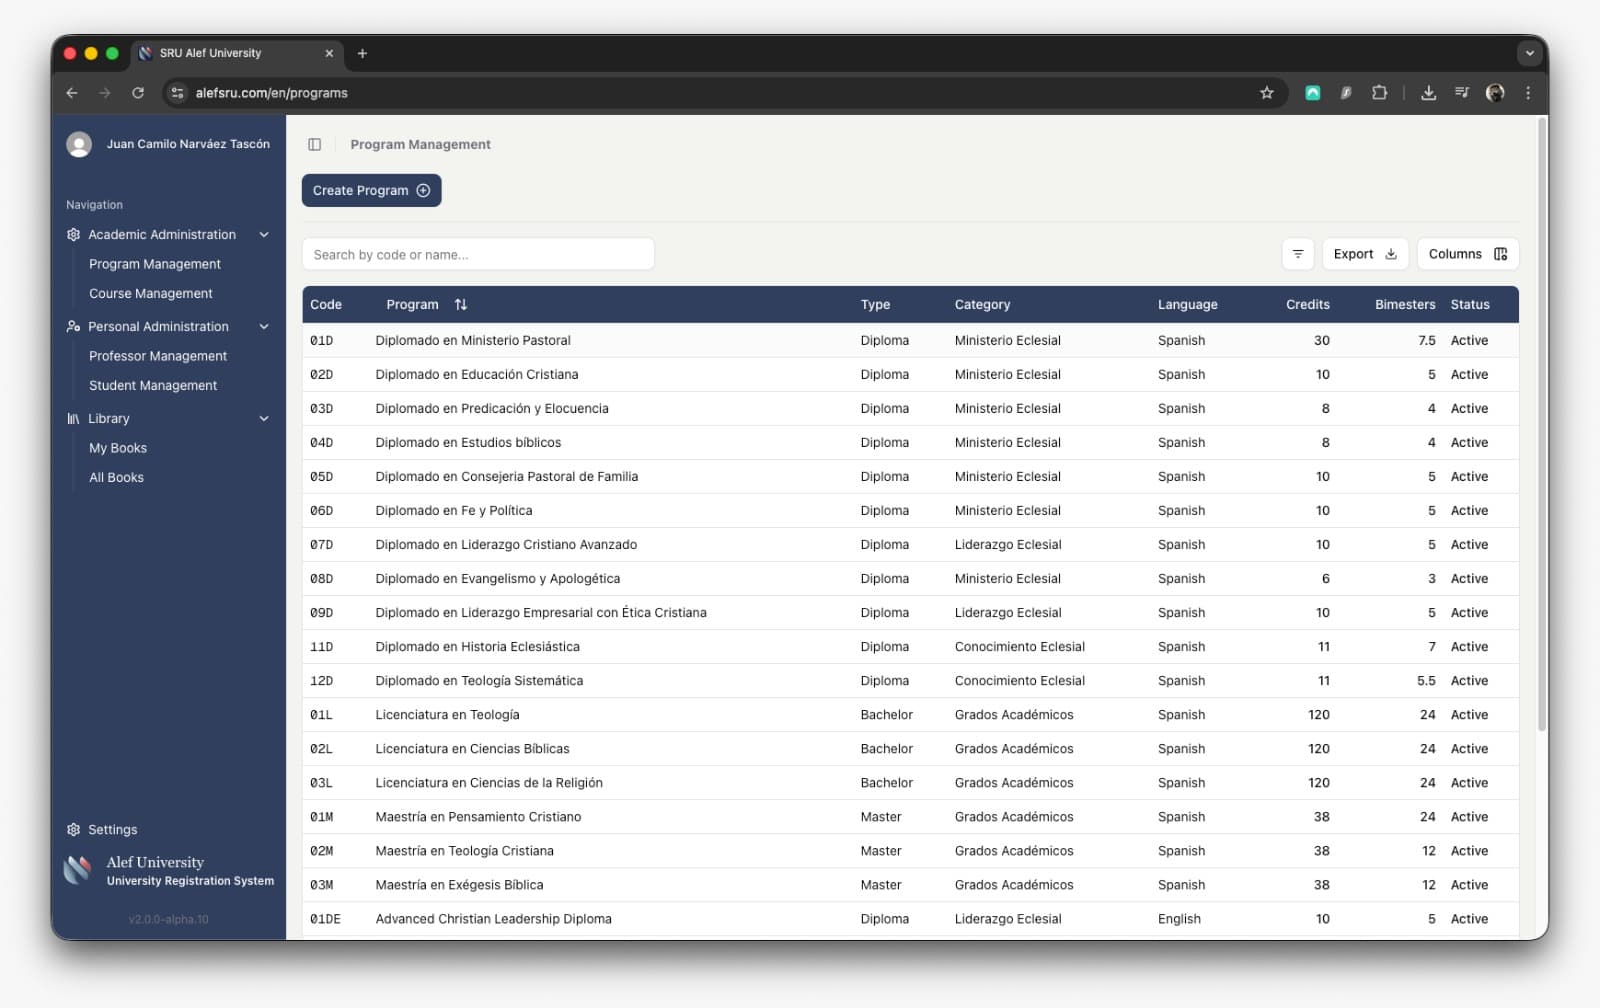Screen dimensions: 1600x1008
Task: Open the Columns visibility dropdown
Action: tap(1466, 254)
